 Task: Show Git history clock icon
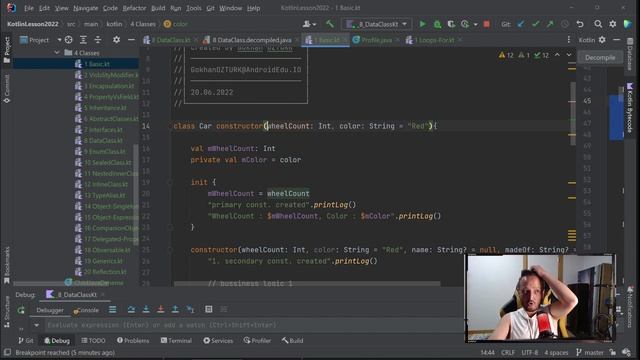pyautogui.click(x=565, y=24)
